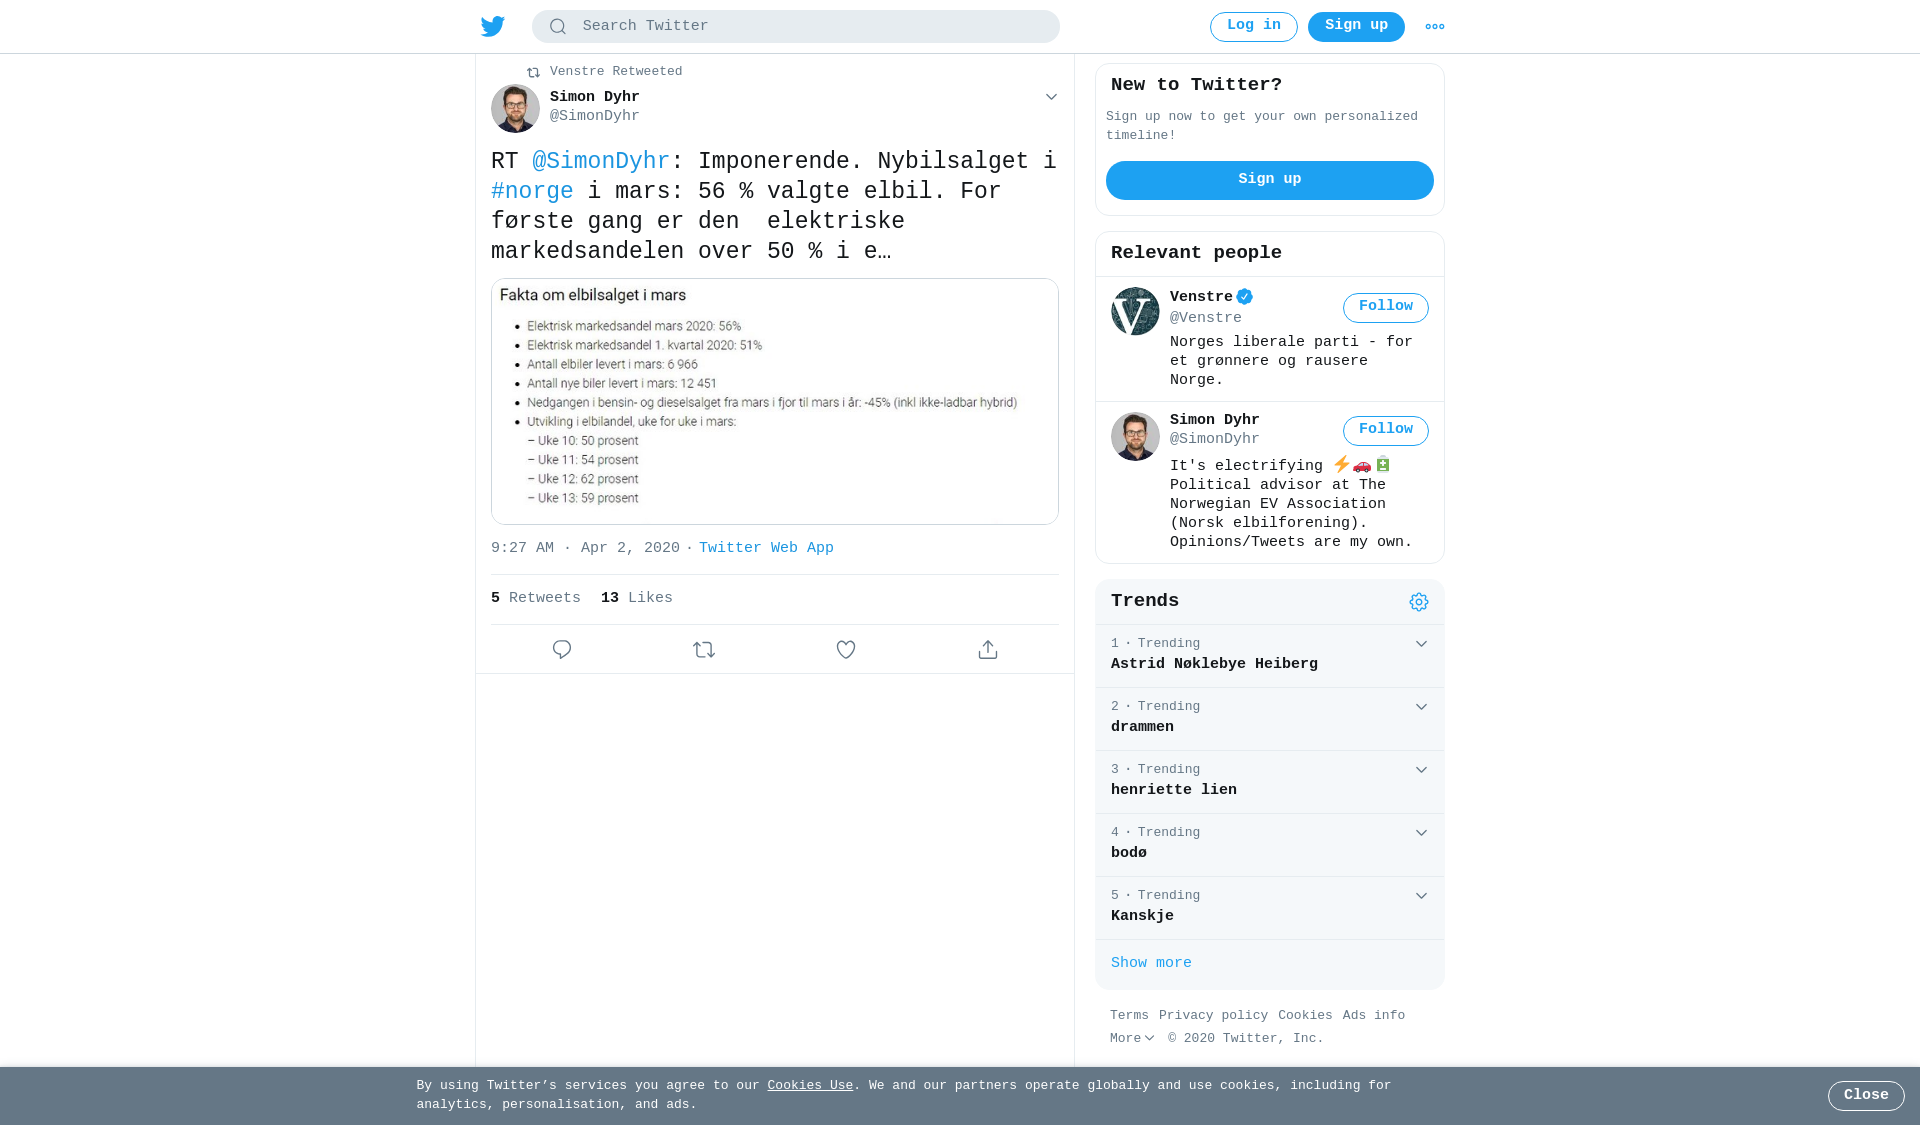The width and height of the screenshot is (1920, 1125).
Task: Open the elbilsalget facts image
Action: click(775, 401)
